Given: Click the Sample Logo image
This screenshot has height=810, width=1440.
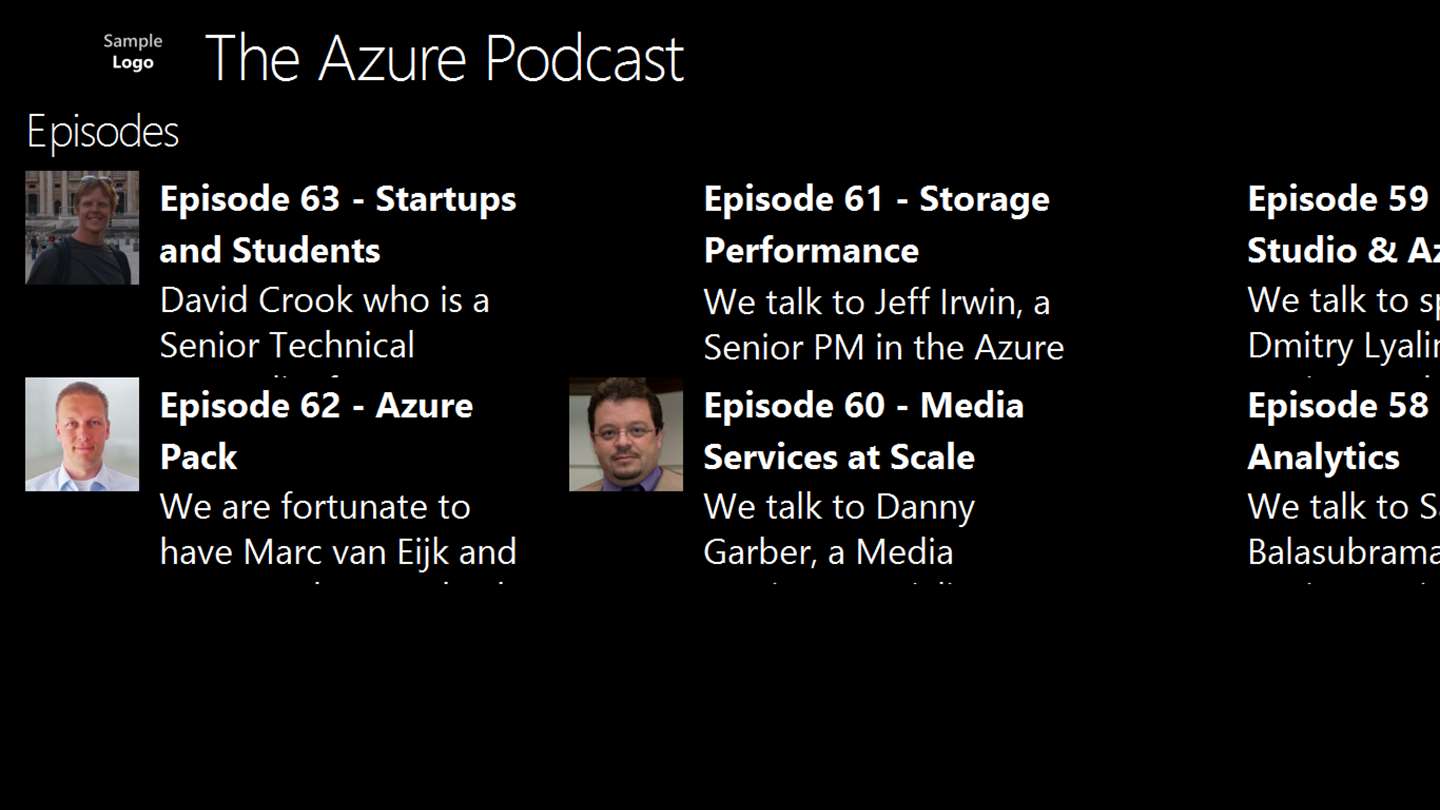Looking at the screenshot, I should (x=132, y=52).
